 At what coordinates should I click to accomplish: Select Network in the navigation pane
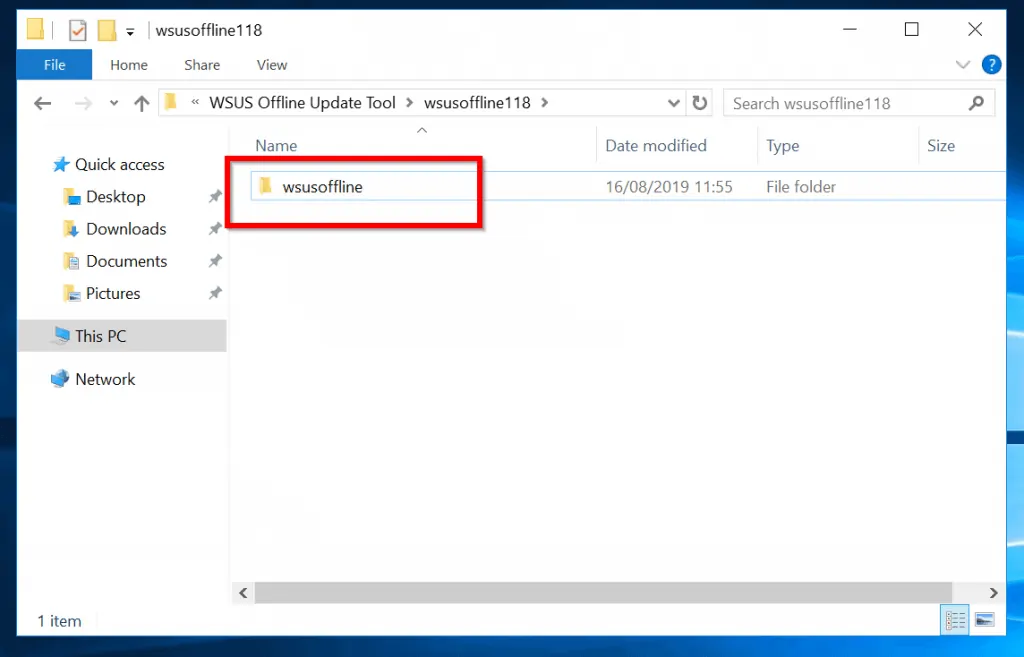[x=103, y=379]
